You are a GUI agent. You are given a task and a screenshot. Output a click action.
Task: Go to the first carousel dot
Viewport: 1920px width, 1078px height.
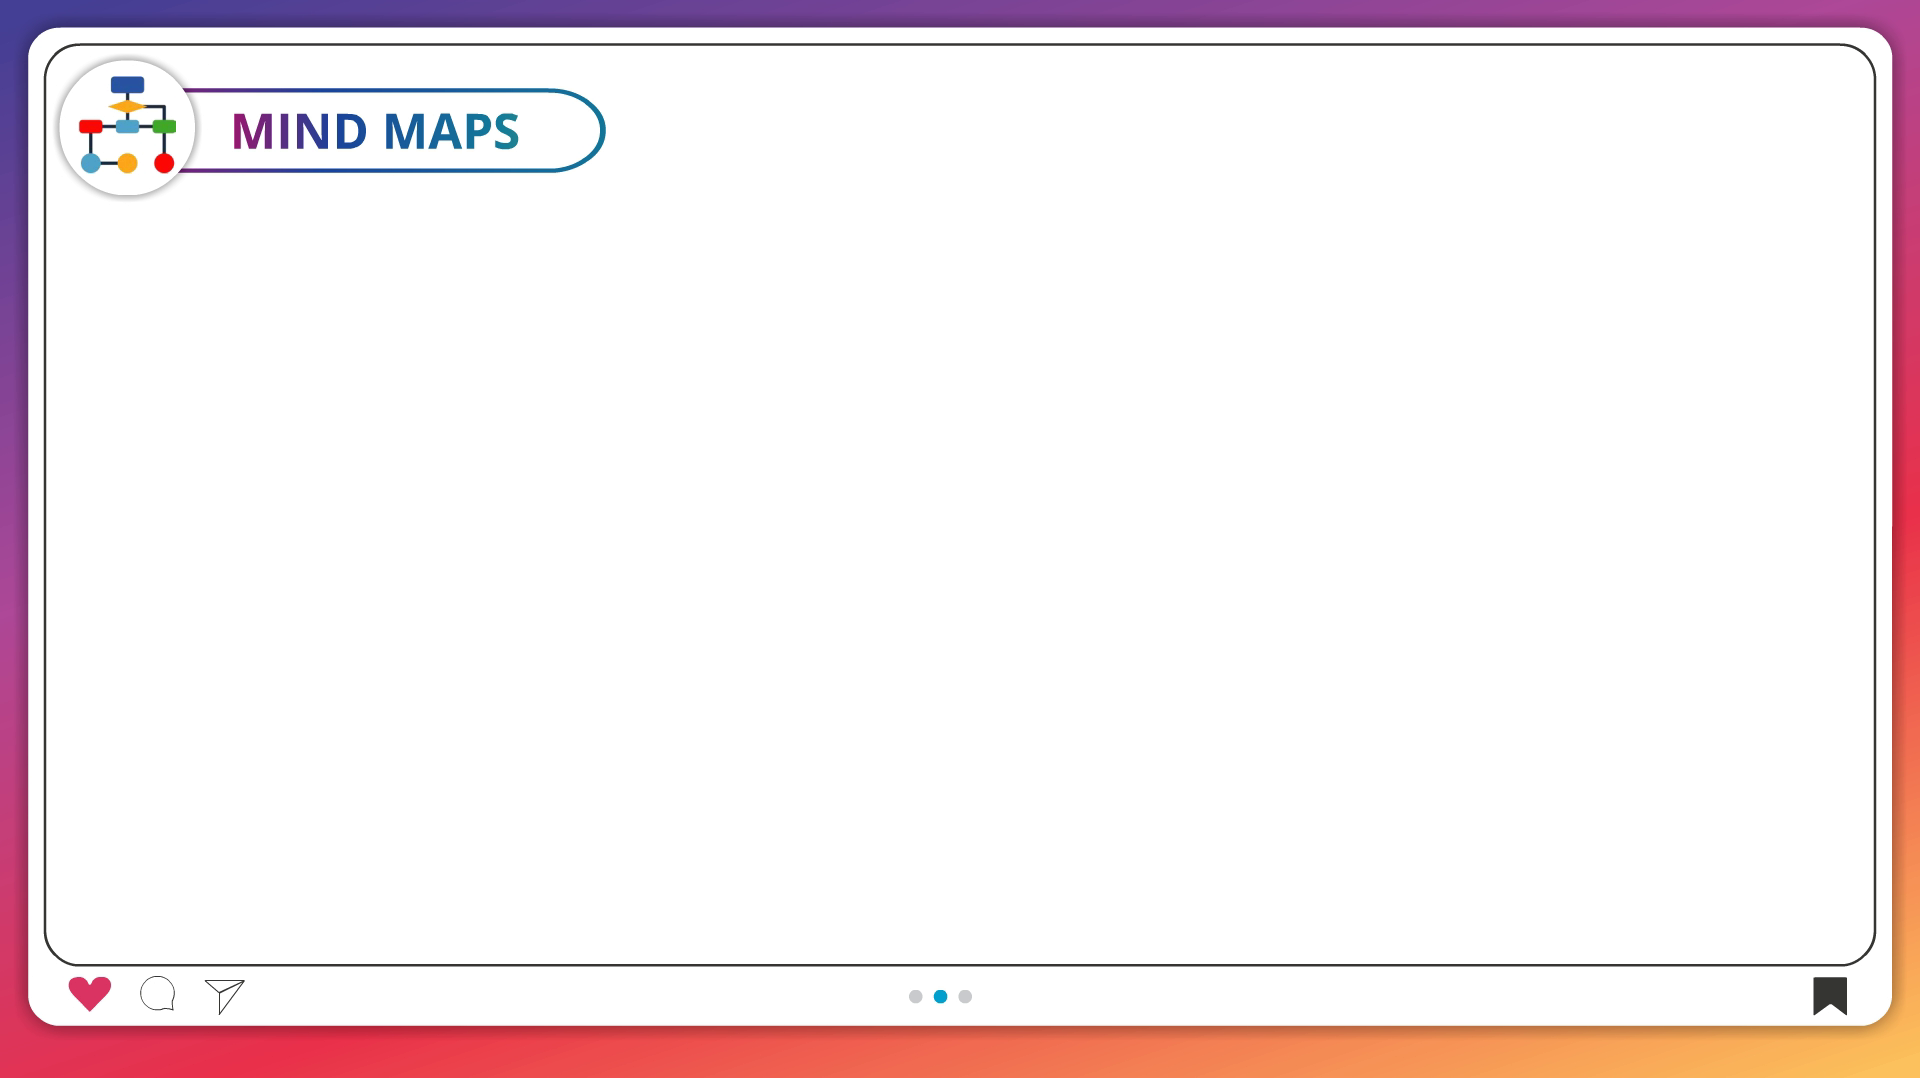tap(915, 996)
